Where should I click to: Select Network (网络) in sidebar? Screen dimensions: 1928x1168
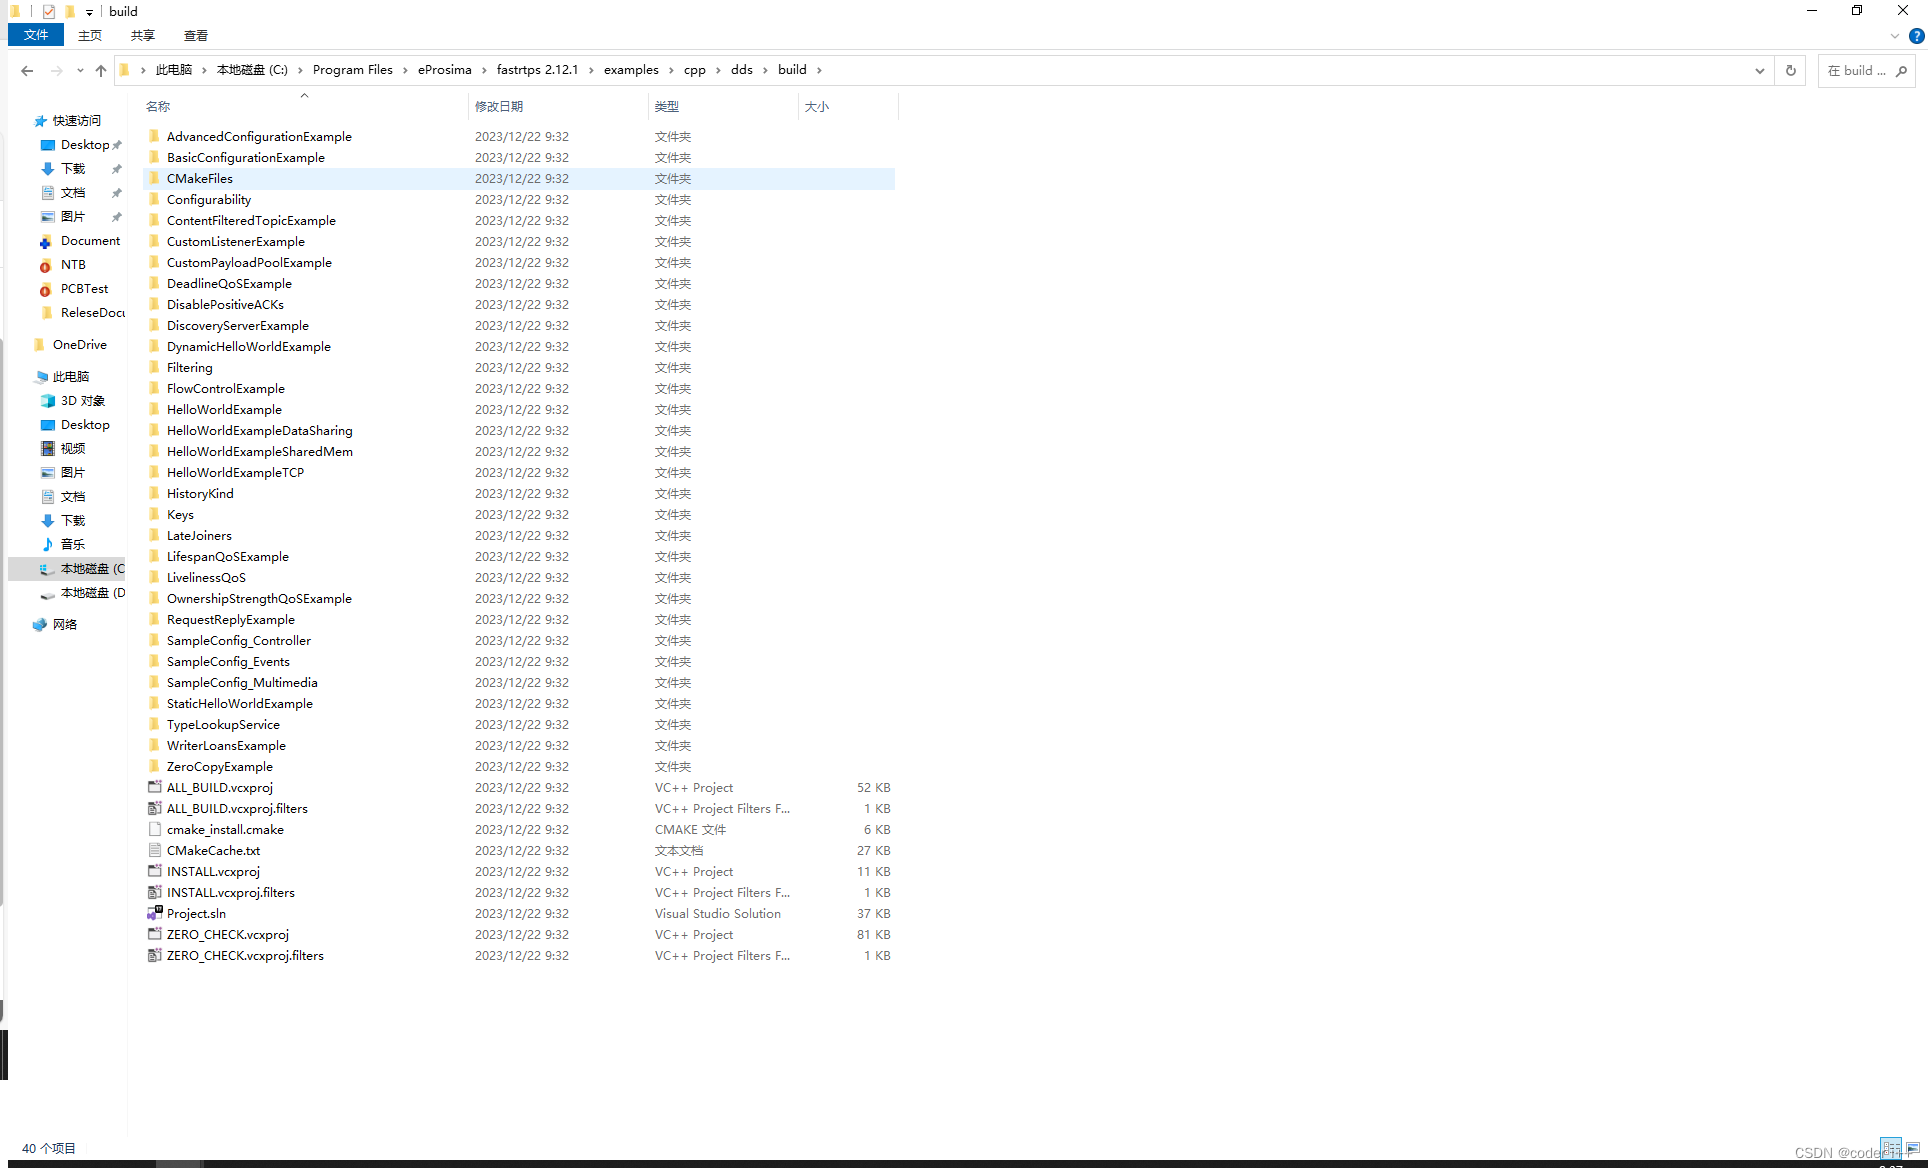pos(65,625)
